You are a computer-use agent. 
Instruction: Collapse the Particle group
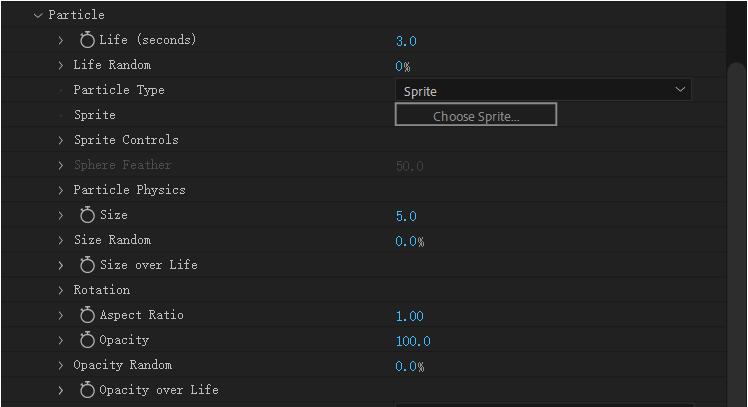38,15
